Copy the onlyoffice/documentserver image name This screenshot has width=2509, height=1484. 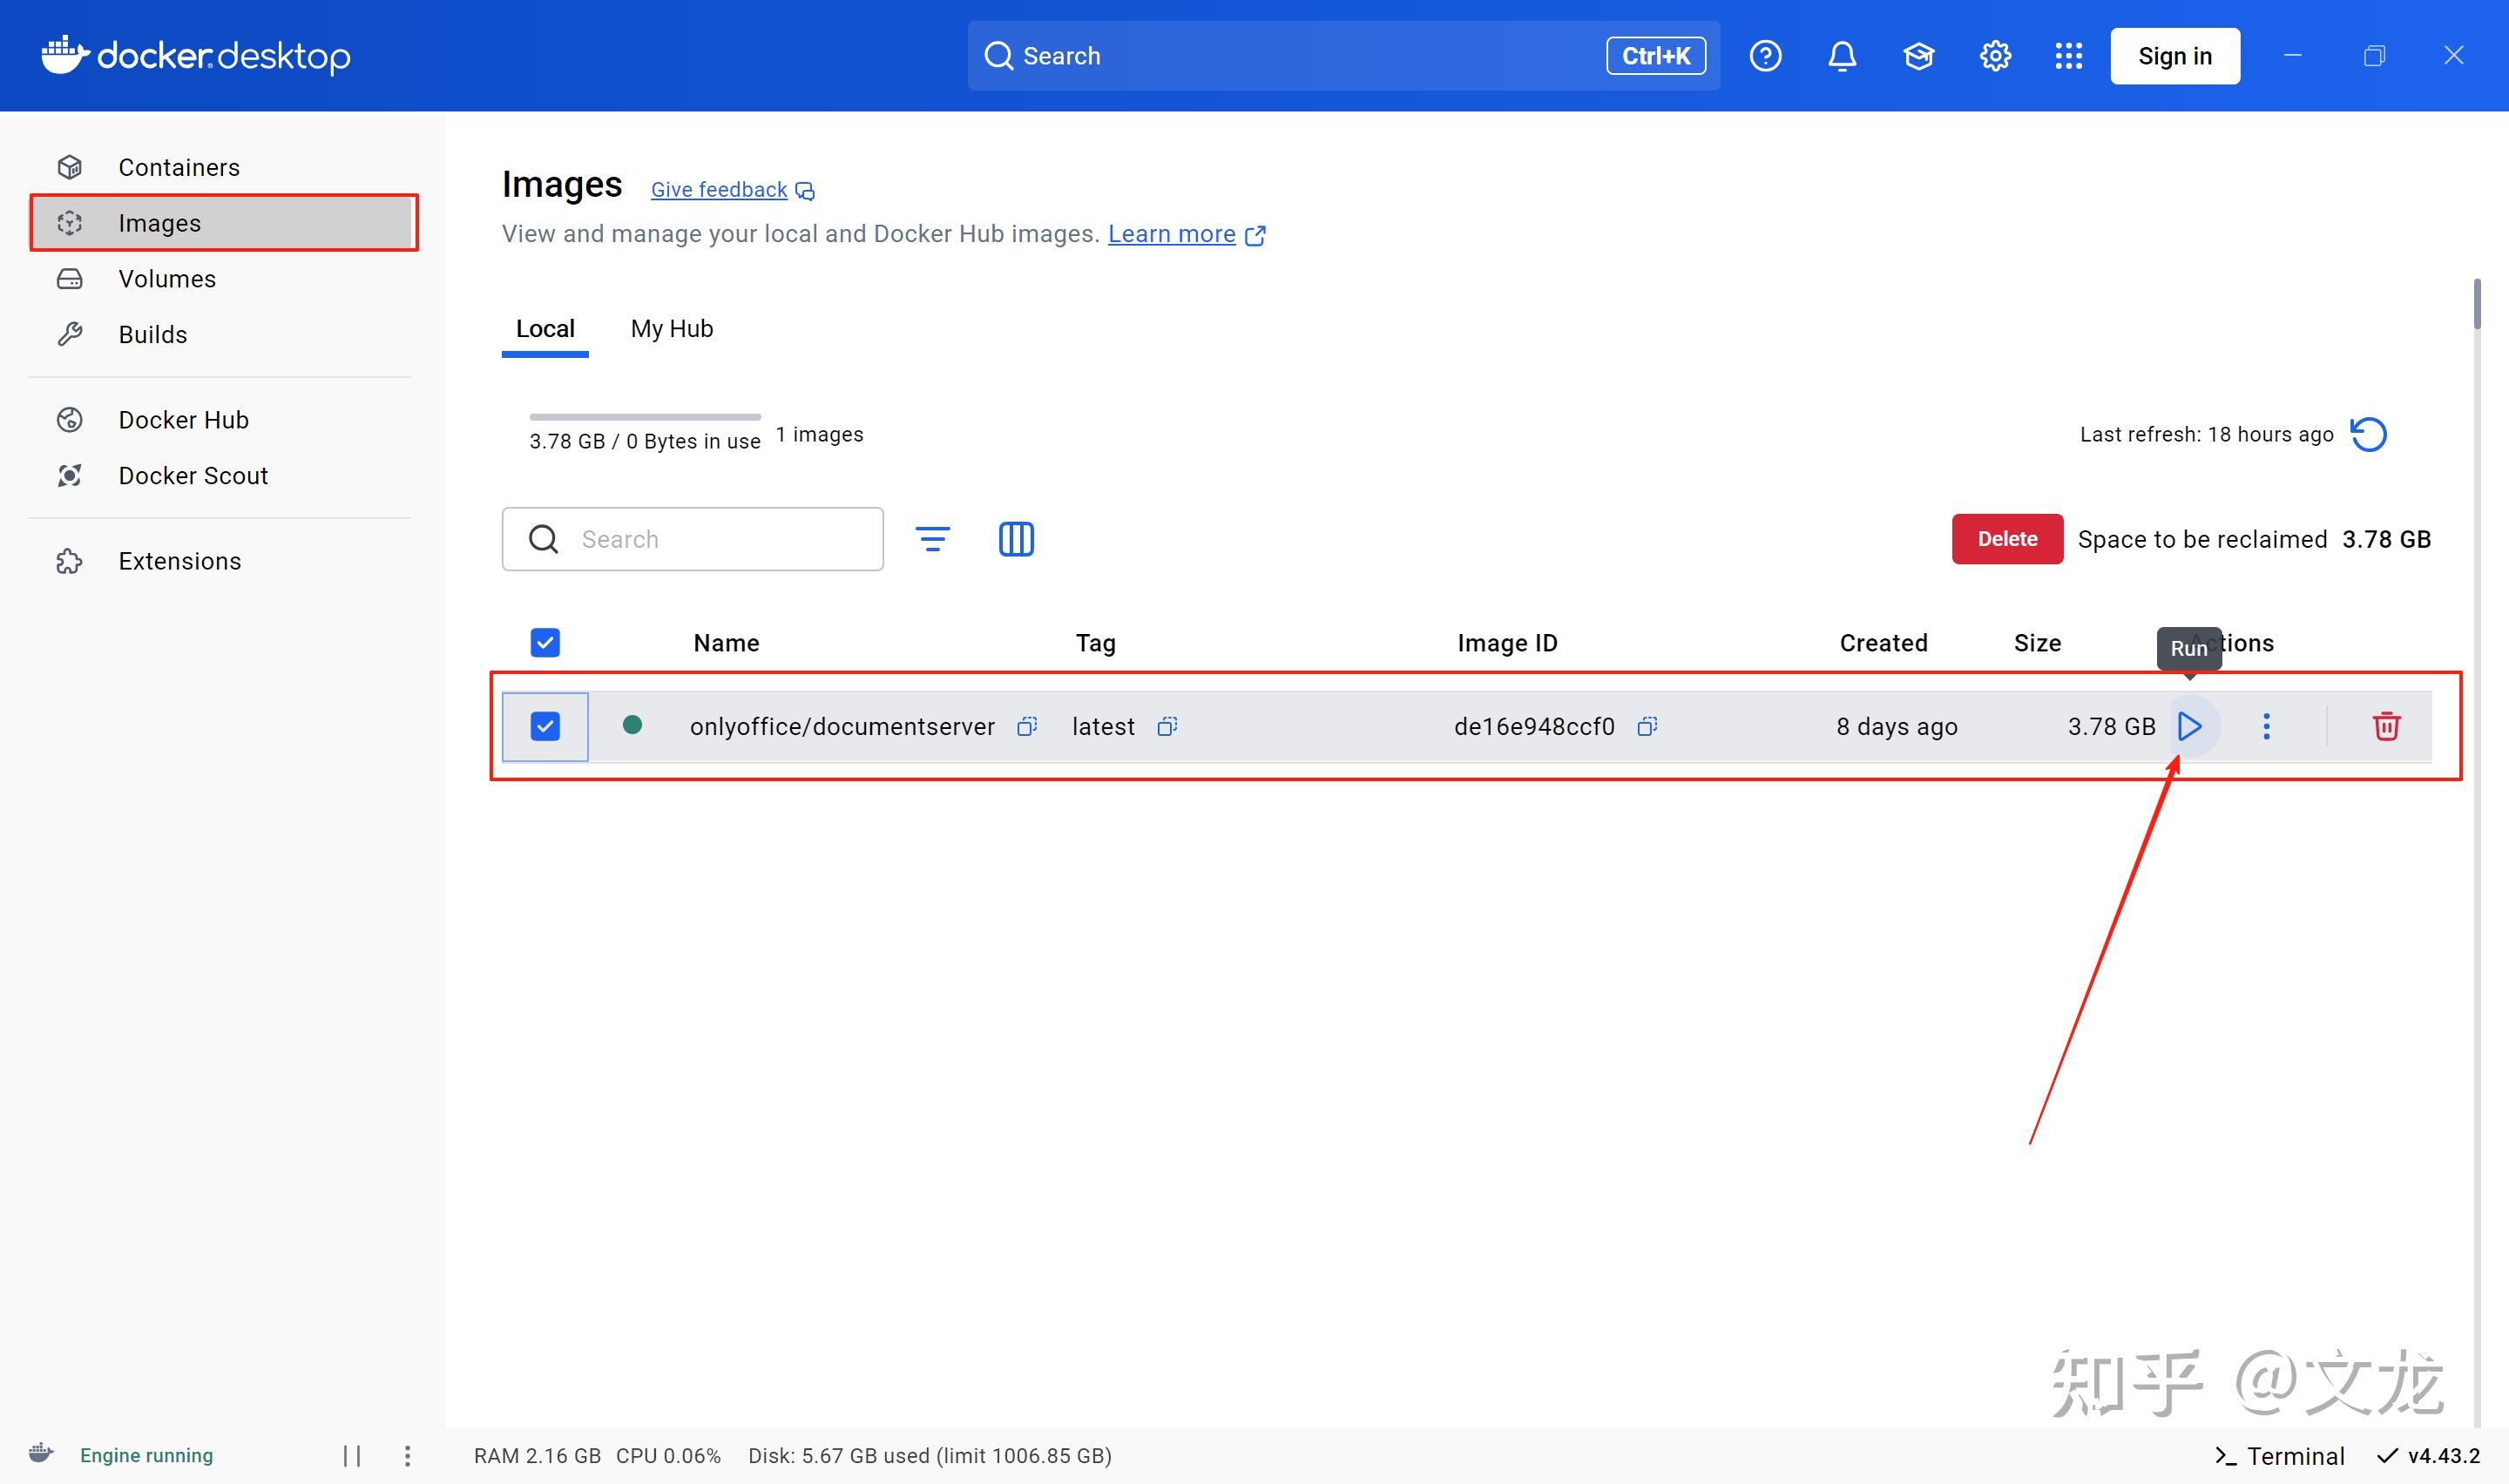coord(1027,726)
